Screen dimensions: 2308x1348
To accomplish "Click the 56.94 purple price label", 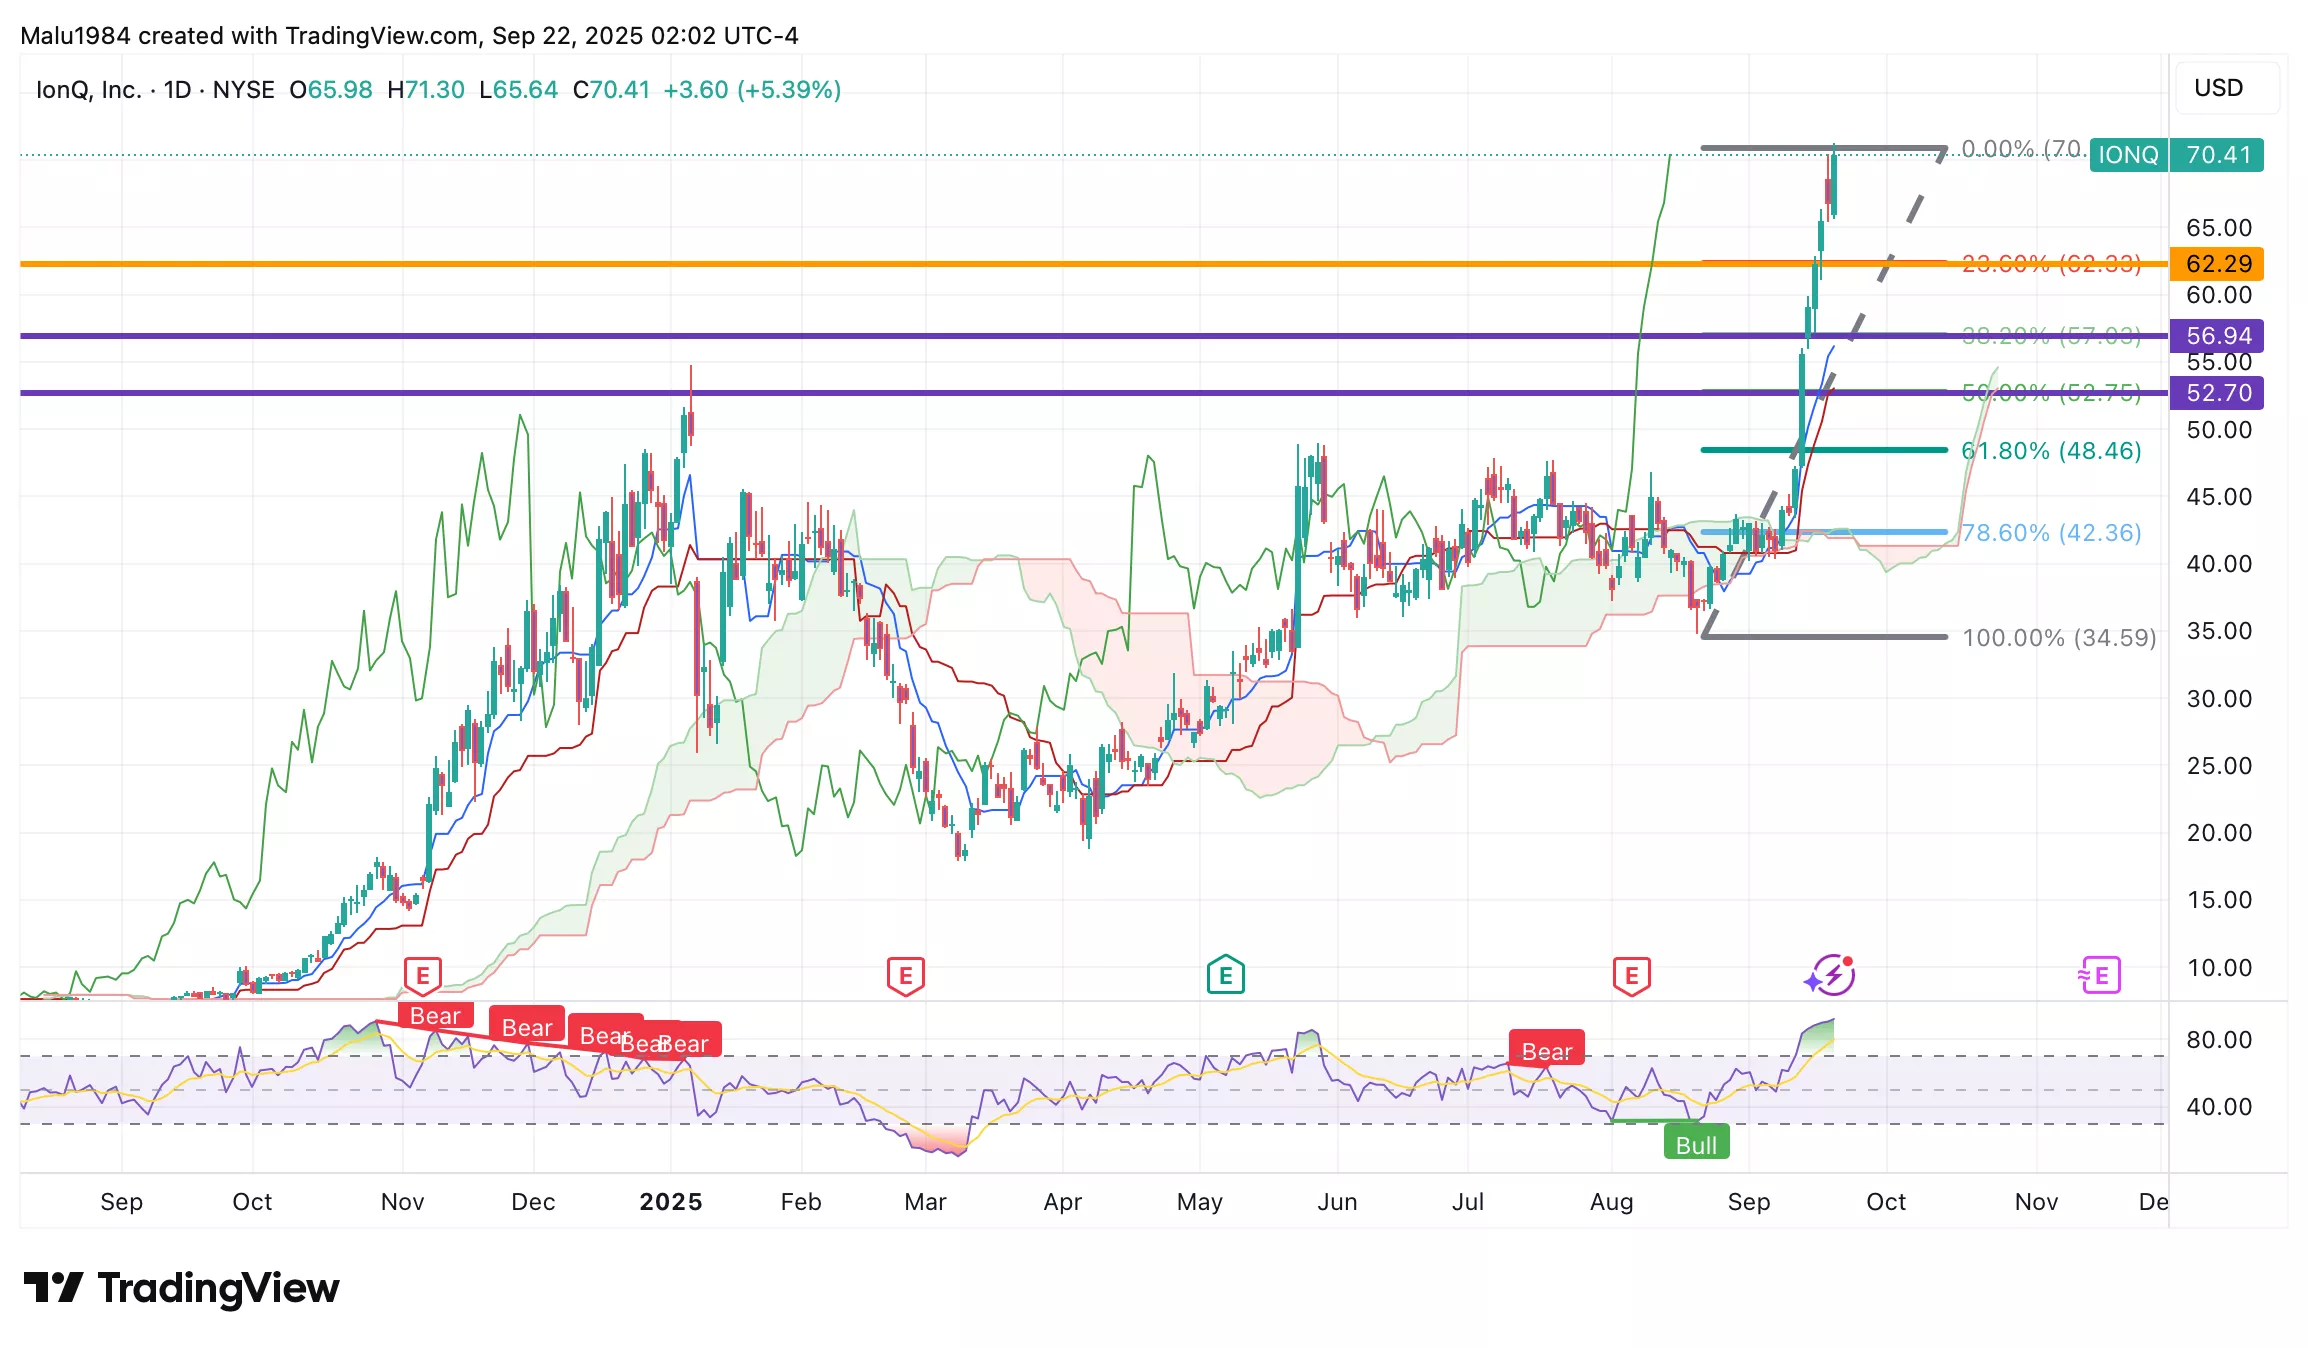I will pos(2217,336).
